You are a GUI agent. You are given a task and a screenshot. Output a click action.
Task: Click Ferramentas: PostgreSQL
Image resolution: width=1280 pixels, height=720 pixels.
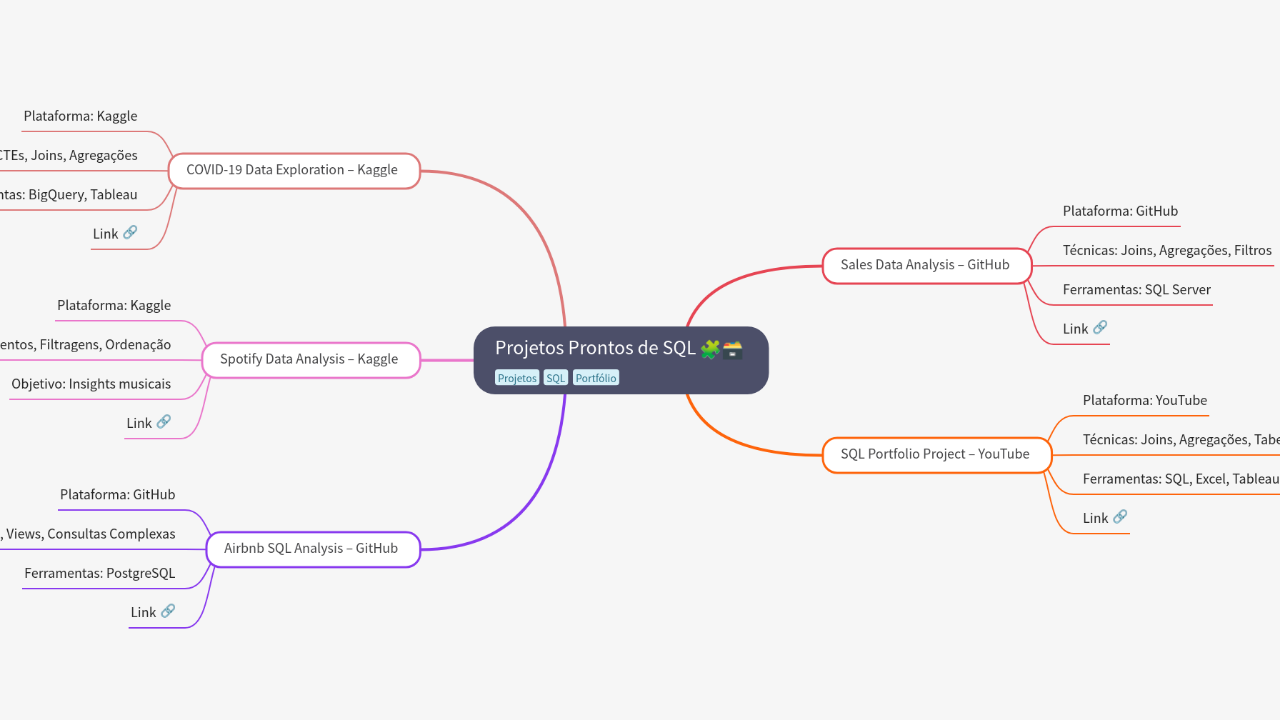click(x=100, y=573)
